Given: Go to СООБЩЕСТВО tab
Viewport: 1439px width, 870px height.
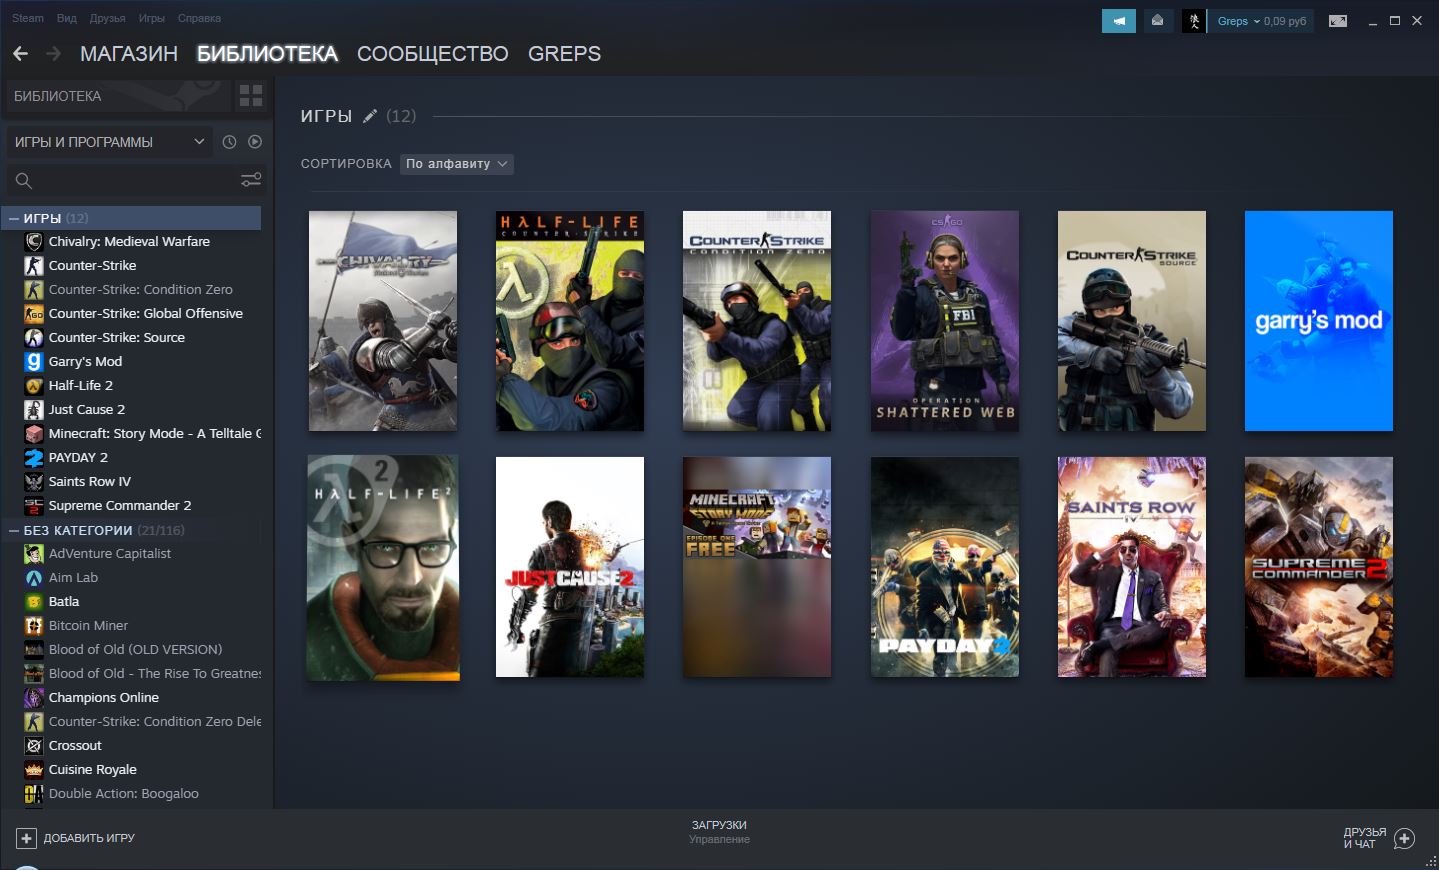Looking at the screenshot, I should tap(433, 54).
